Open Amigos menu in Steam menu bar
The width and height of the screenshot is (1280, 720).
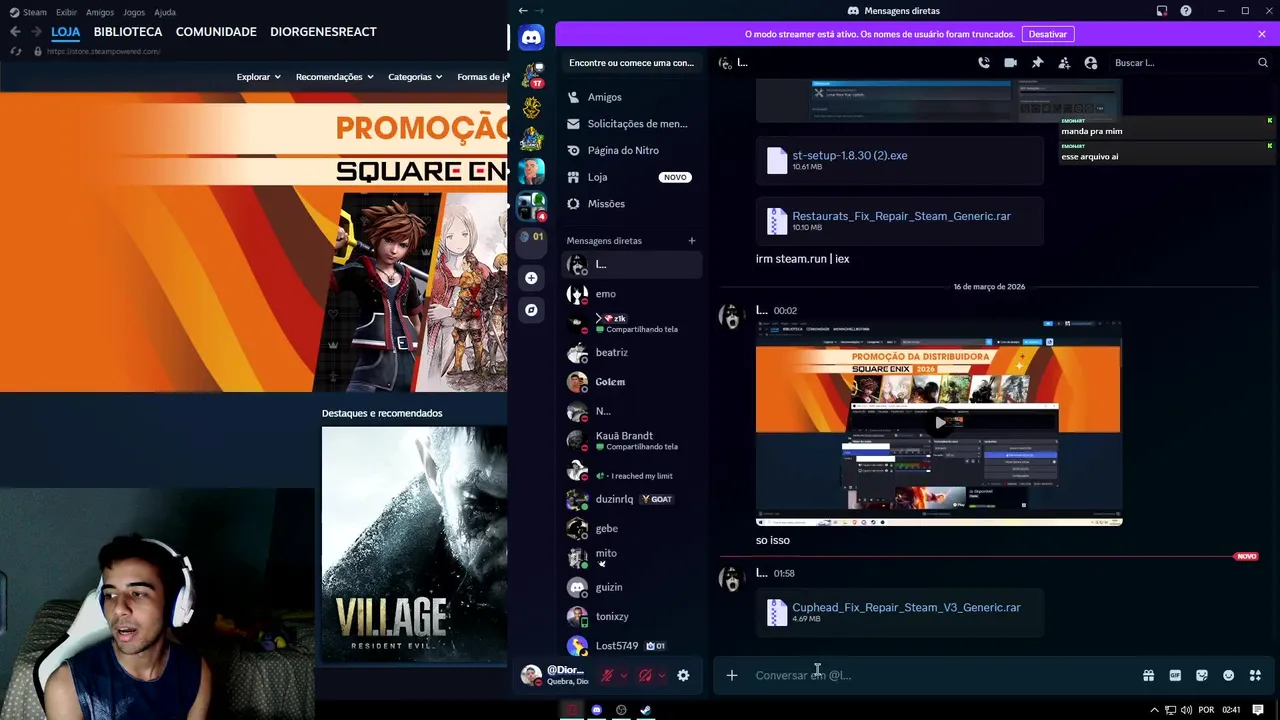(x=100, y=12)
